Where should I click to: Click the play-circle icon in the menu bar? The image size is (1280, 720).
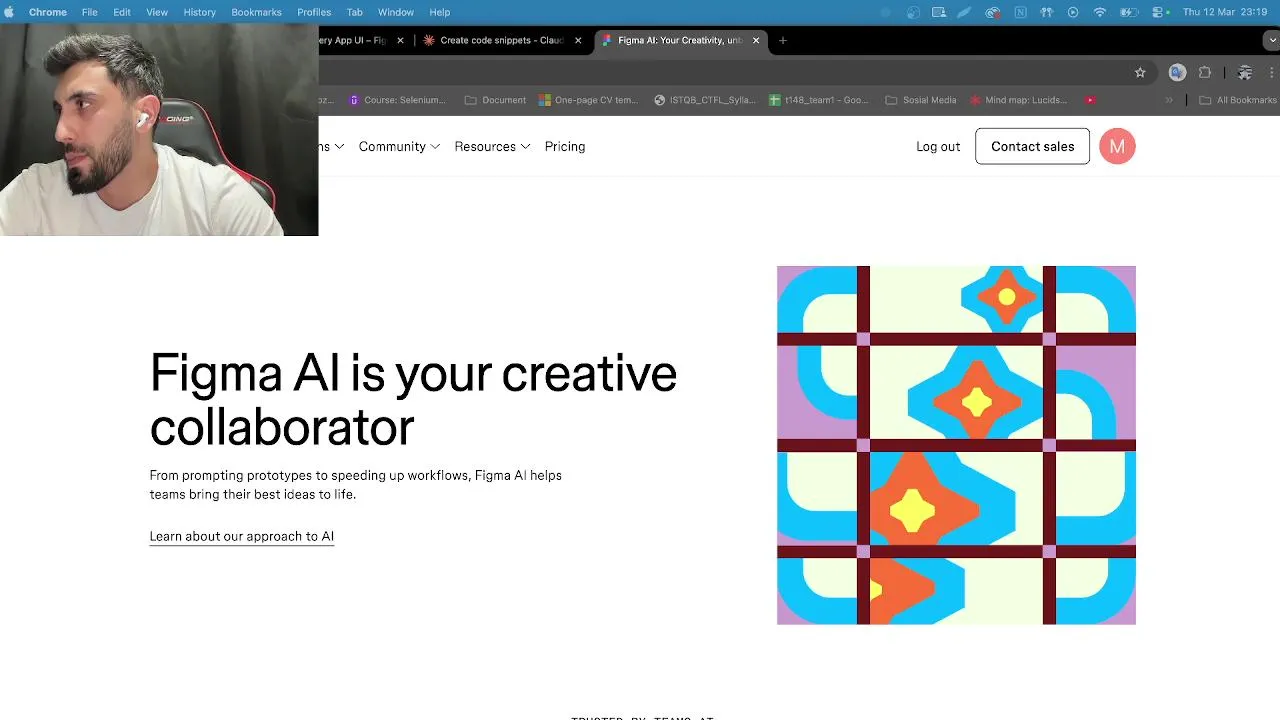point(1073,12)
